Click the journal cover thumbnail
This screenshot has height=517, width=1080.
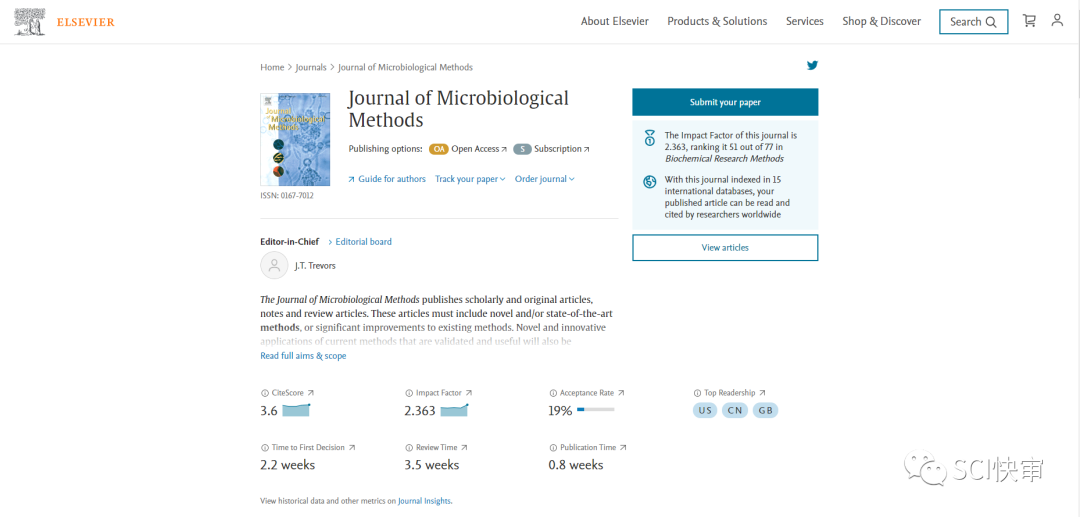pos(295,139)
